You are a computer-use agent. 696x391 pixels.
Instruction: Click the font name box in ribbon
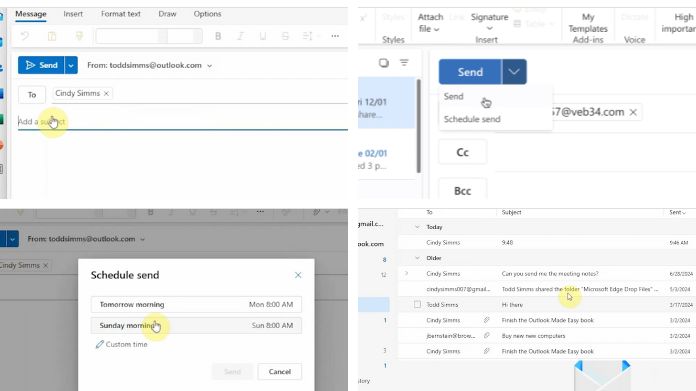(127, 36)
